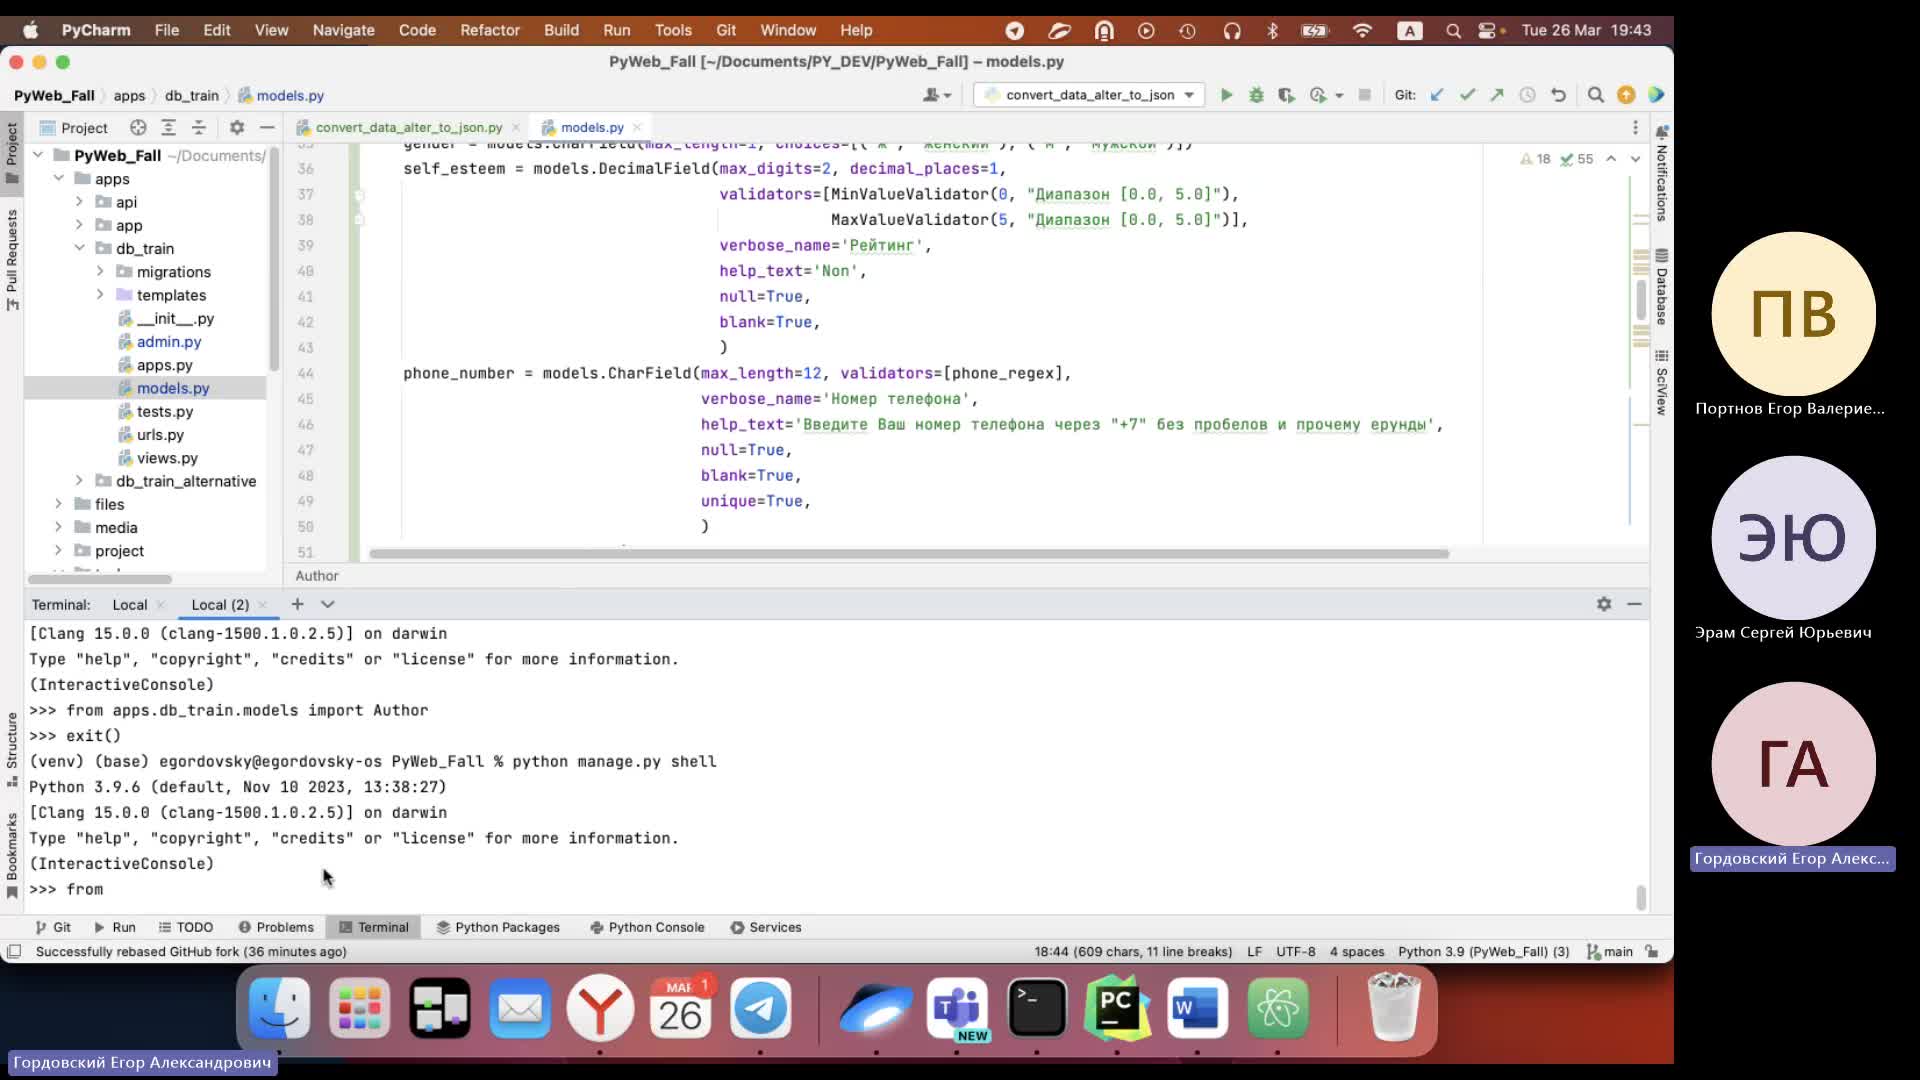Select opened file target icon in Project panel
Screen dimensions: 1920x1080
coord(138,127)
